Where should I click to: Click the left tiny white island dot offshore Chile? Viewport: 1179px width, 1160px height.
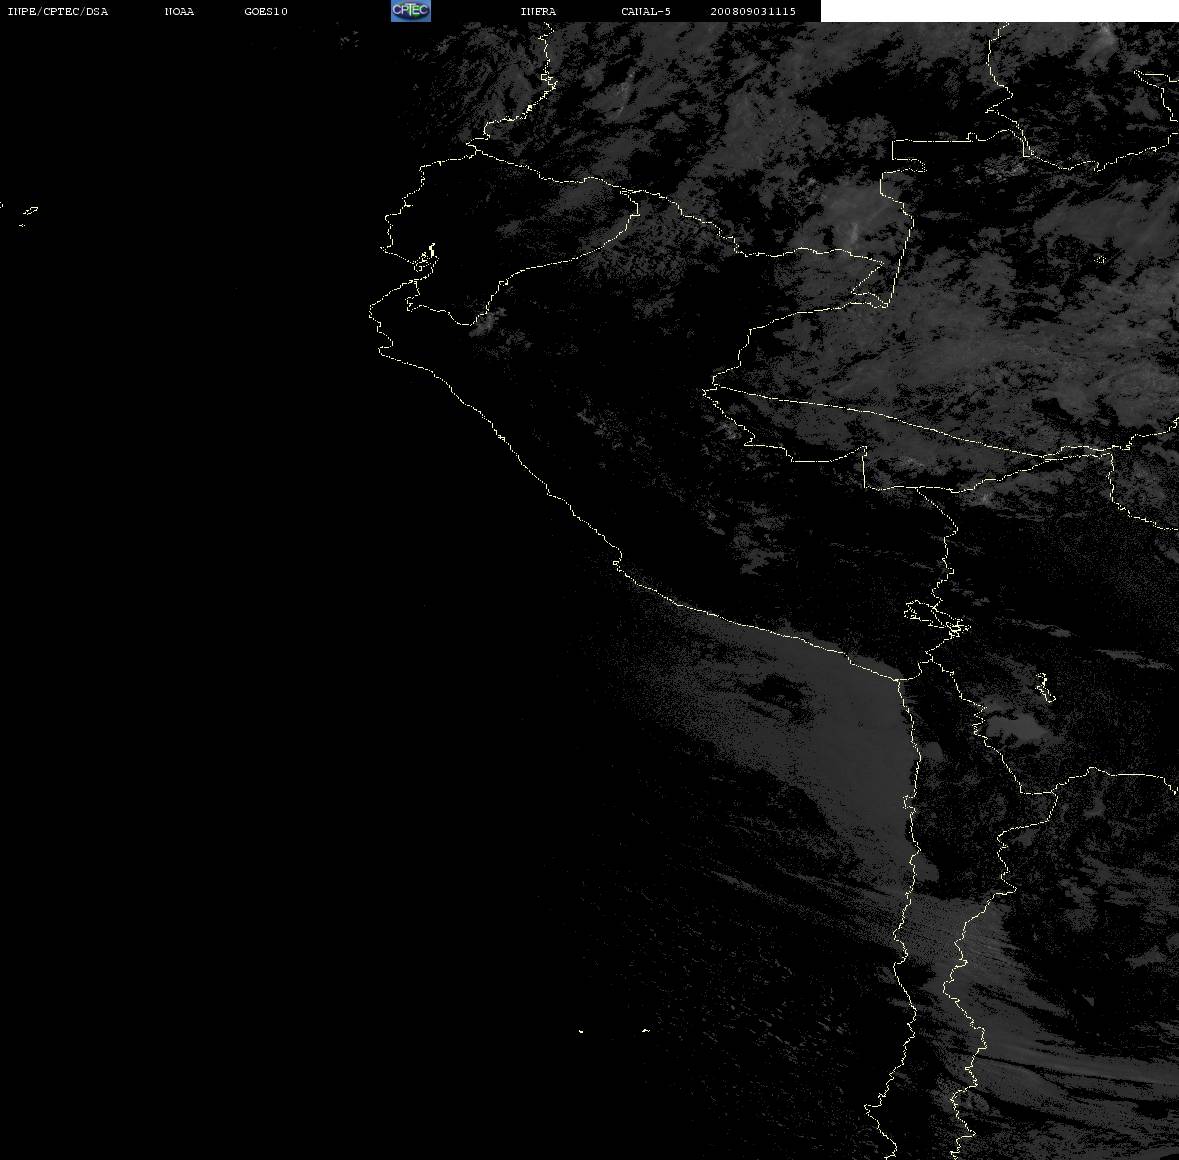[x=581, y=1031]
